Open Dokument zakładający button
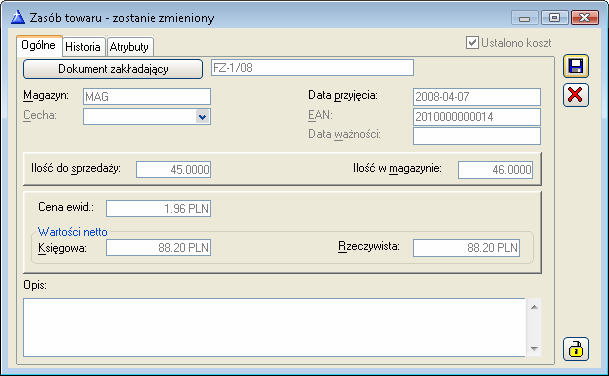 point(113,69)
